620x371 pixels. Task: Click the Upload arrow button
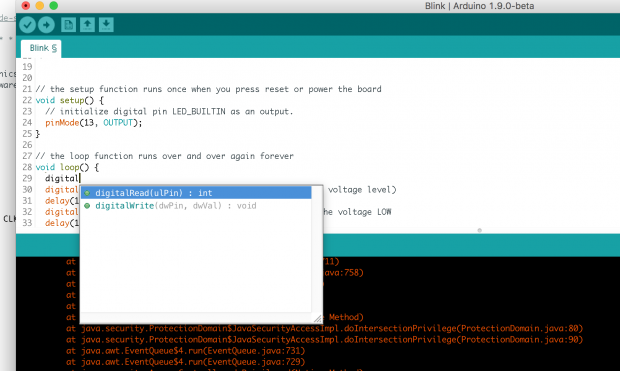click(46, 25)
